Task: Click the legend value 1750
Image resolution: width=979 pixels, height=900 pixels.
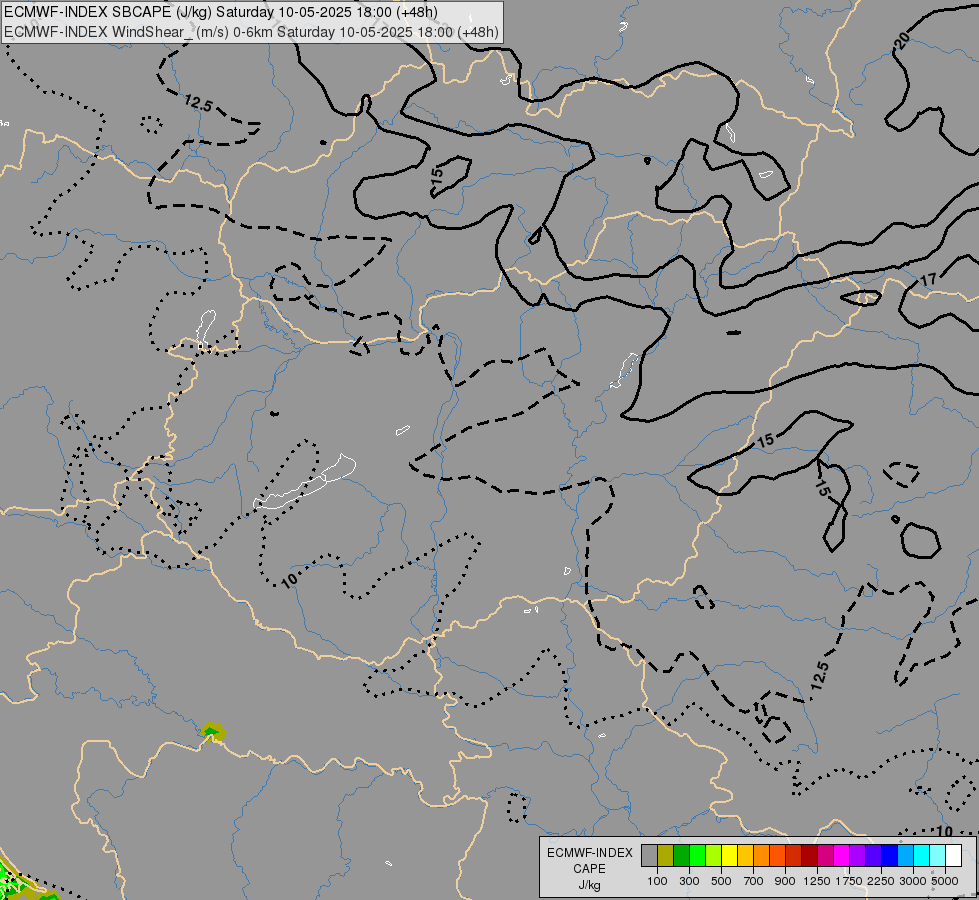Action: pos(849,881)
